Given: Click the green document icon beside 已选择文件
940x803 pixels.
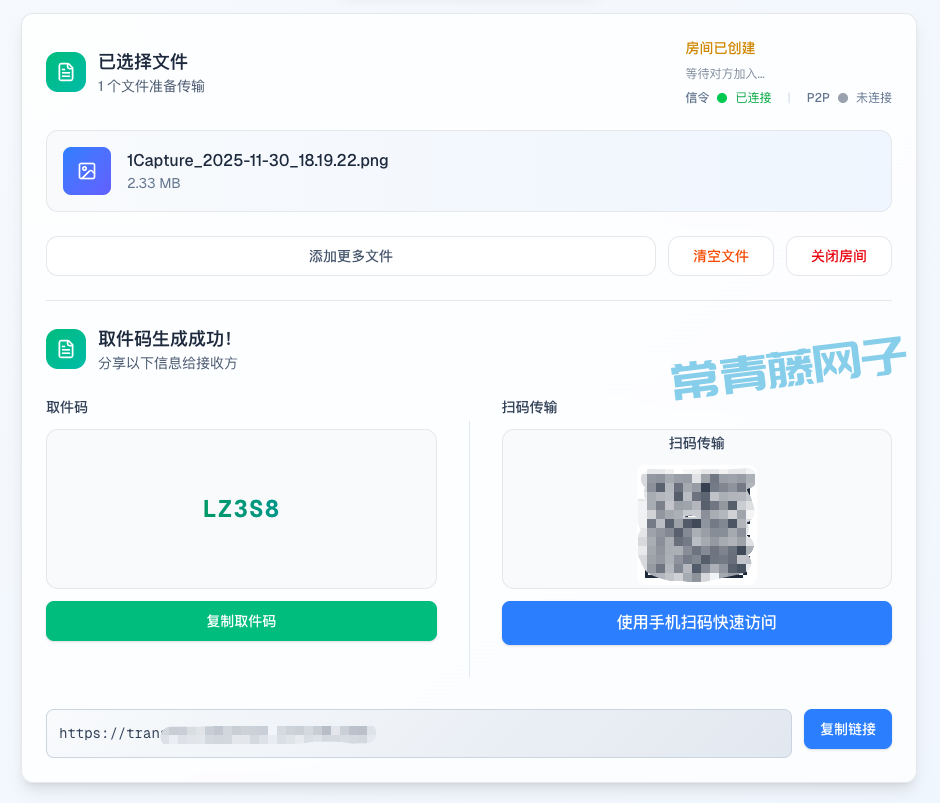Looking at the screenshot, I should (66, 72).
